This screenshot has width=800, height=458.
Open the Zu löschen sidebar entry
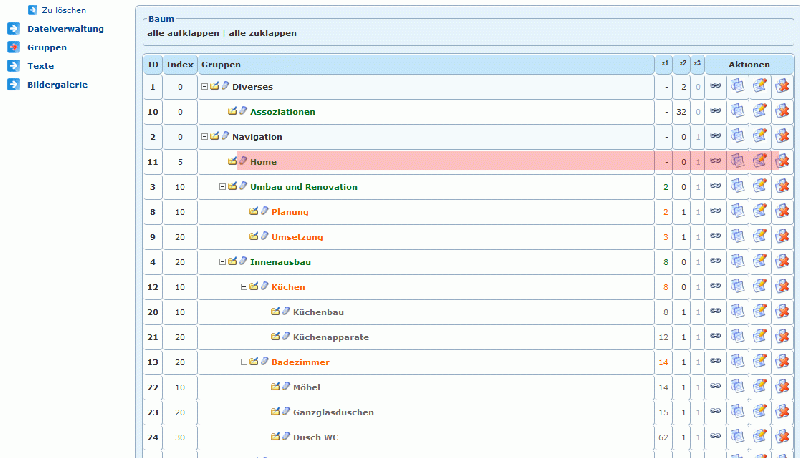click(x=63, y=10)
